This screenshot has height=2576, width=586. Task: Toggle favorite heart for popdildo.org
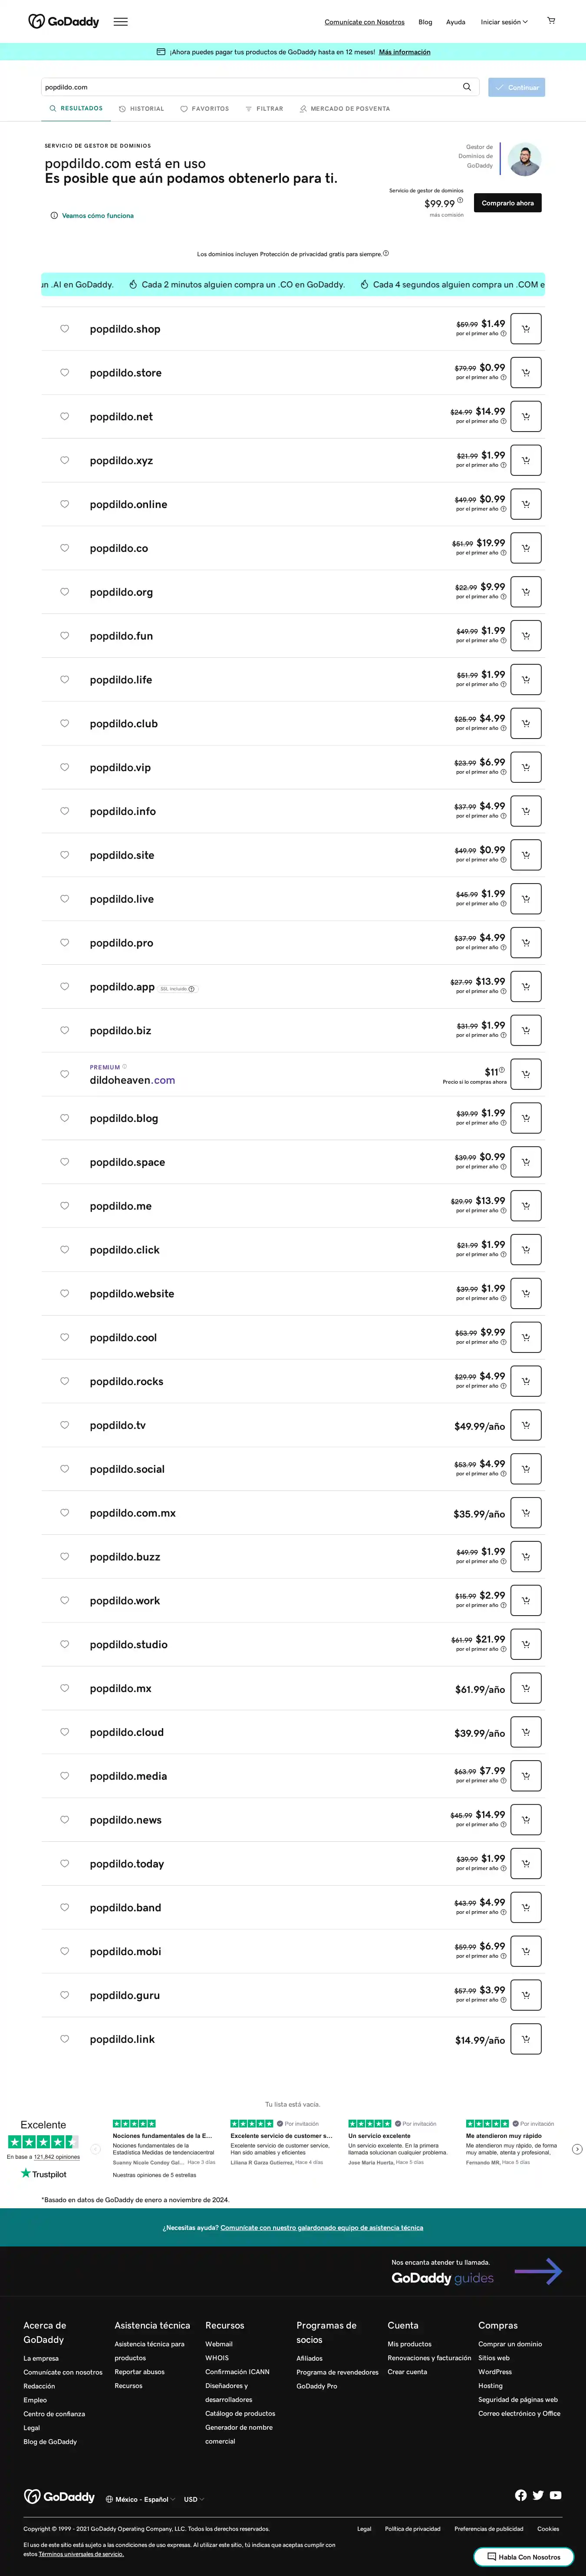pyautogui.click(x=64, y=592)
